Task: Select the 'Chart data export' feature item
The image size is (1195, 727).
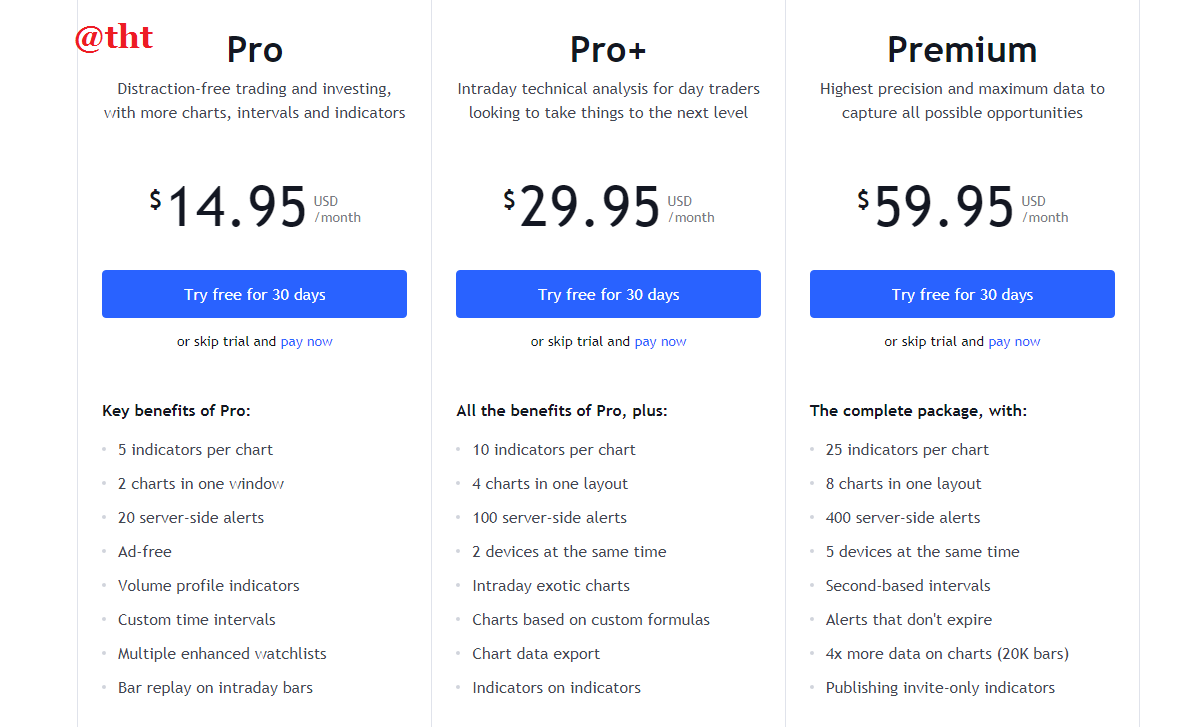Action: point(536,654)
